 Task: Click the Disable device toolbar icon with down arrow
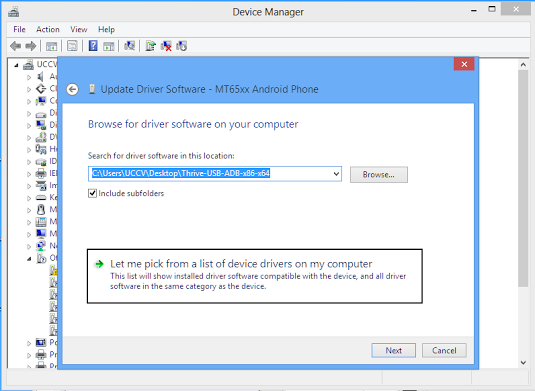point(182,46)
